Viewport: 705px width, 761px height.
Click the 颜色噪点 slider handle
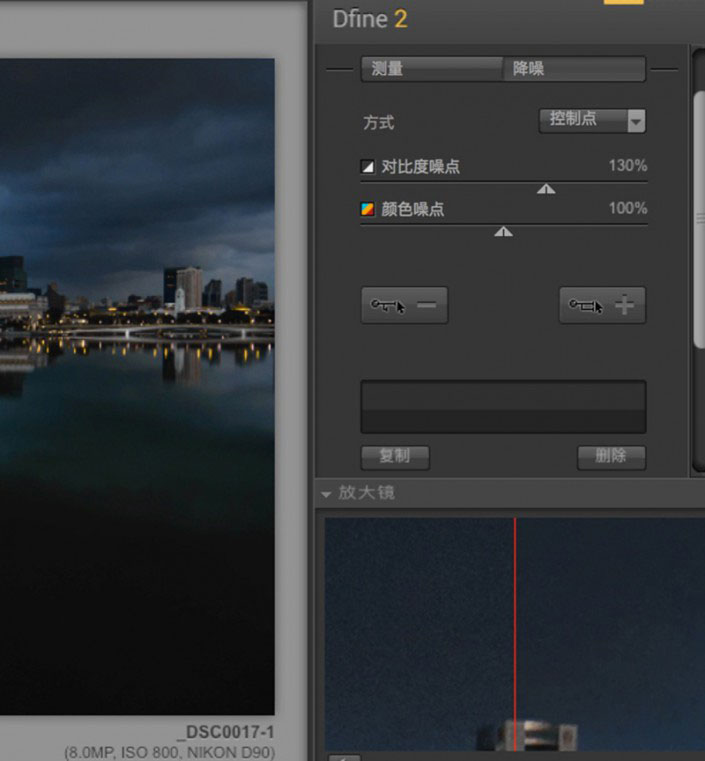tap(503, 232)
